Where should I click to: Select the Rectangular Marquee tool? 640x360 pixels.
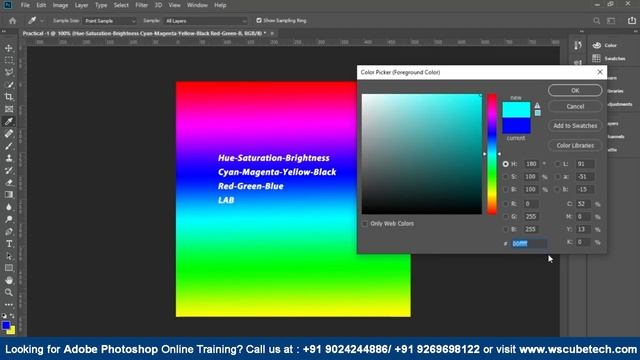coord(9,60)
